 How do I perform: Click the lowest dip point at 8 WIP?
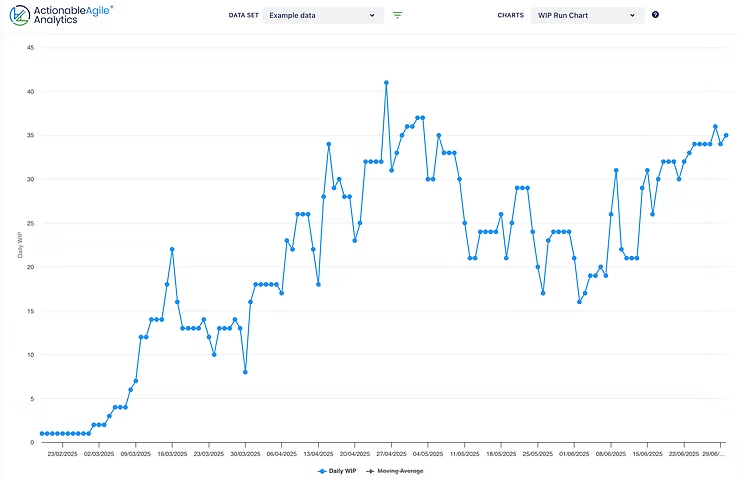pos(245,372)
